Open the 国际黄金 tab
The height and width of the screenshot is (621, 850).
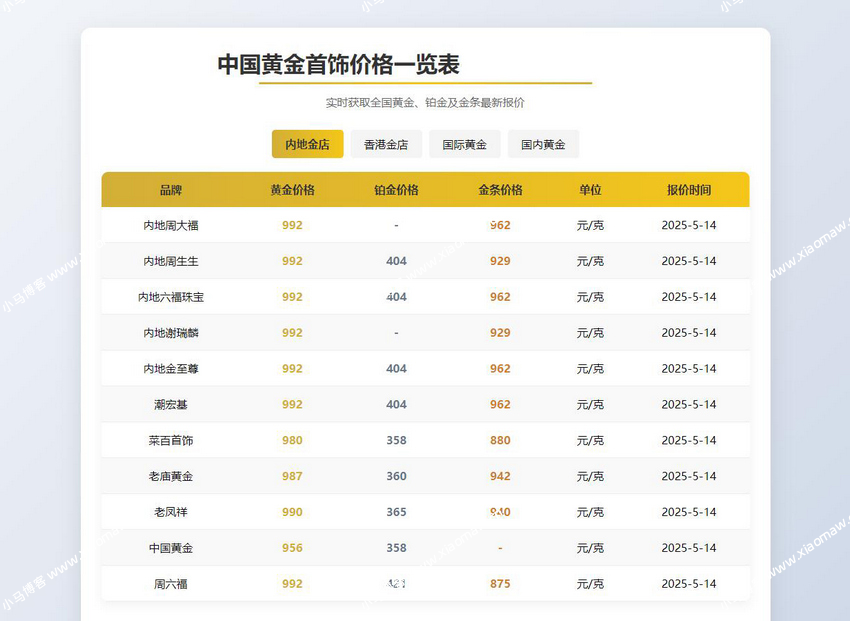[465, 144]
